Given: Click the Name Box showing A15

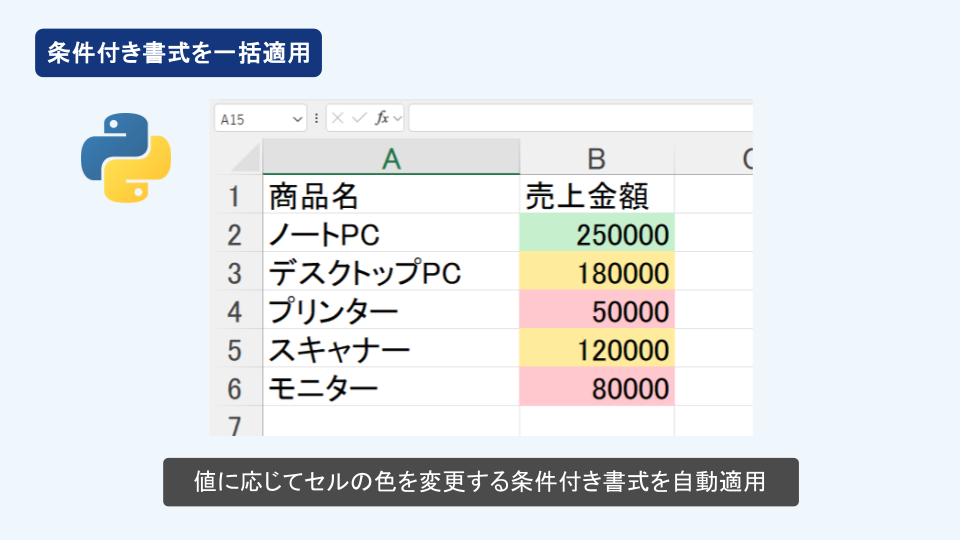Looking at the screenshot, I should tap(260, 118).
